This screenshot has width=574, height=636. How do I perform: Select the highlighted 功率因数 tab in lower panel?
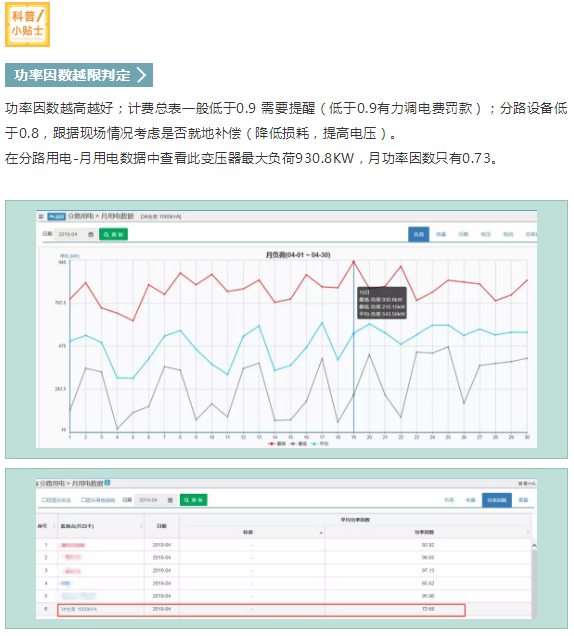497,500
